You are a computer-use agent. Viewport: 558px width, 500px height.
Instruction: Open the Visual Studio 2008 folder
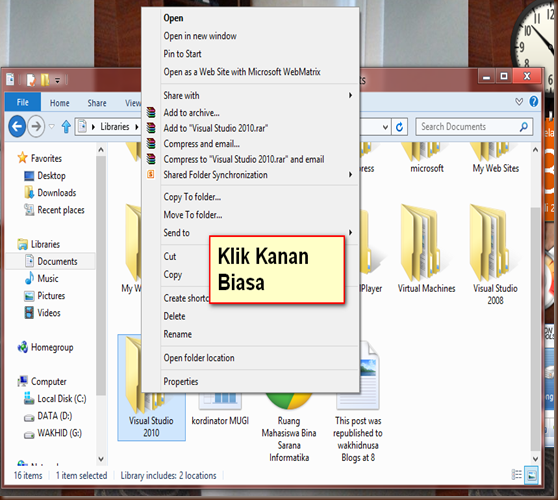(x=495, y=254)
